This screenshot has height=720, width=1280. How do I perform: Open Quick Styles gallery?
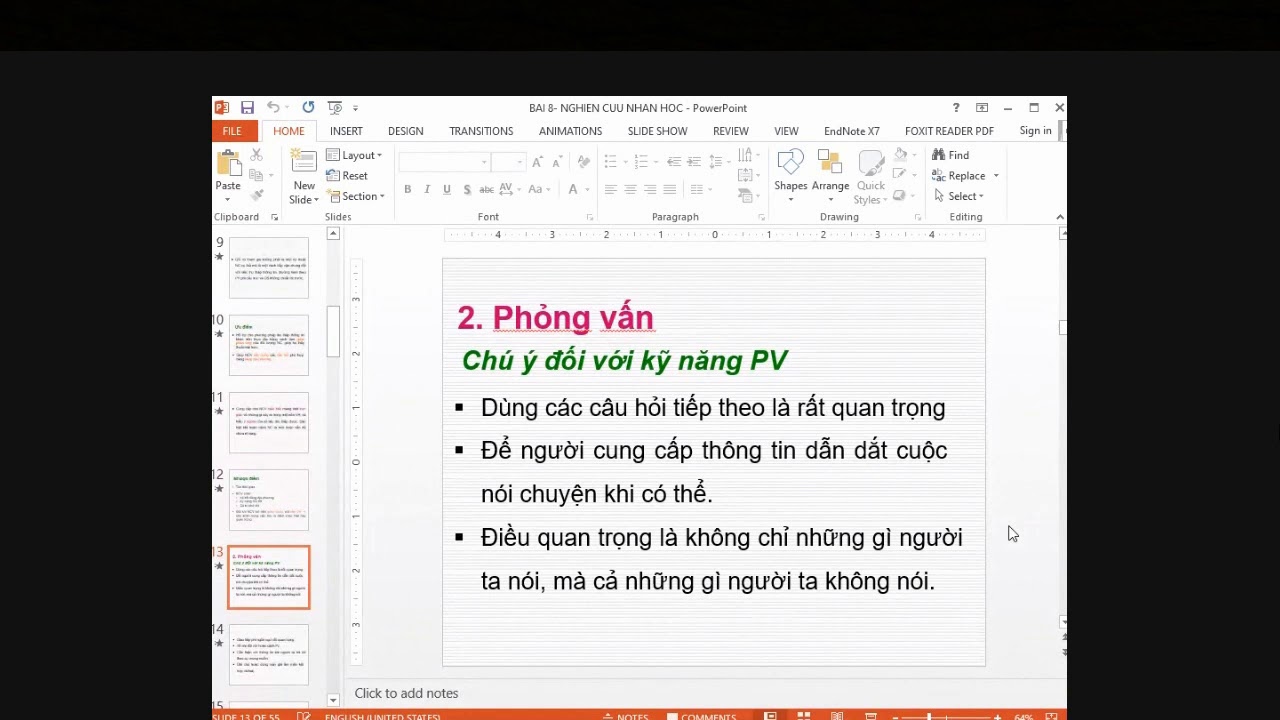point(871,177)
